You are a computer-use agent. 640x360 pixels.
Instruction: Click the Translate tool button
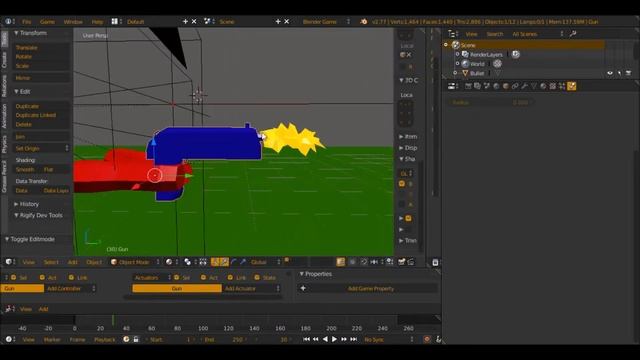point(40,48)
